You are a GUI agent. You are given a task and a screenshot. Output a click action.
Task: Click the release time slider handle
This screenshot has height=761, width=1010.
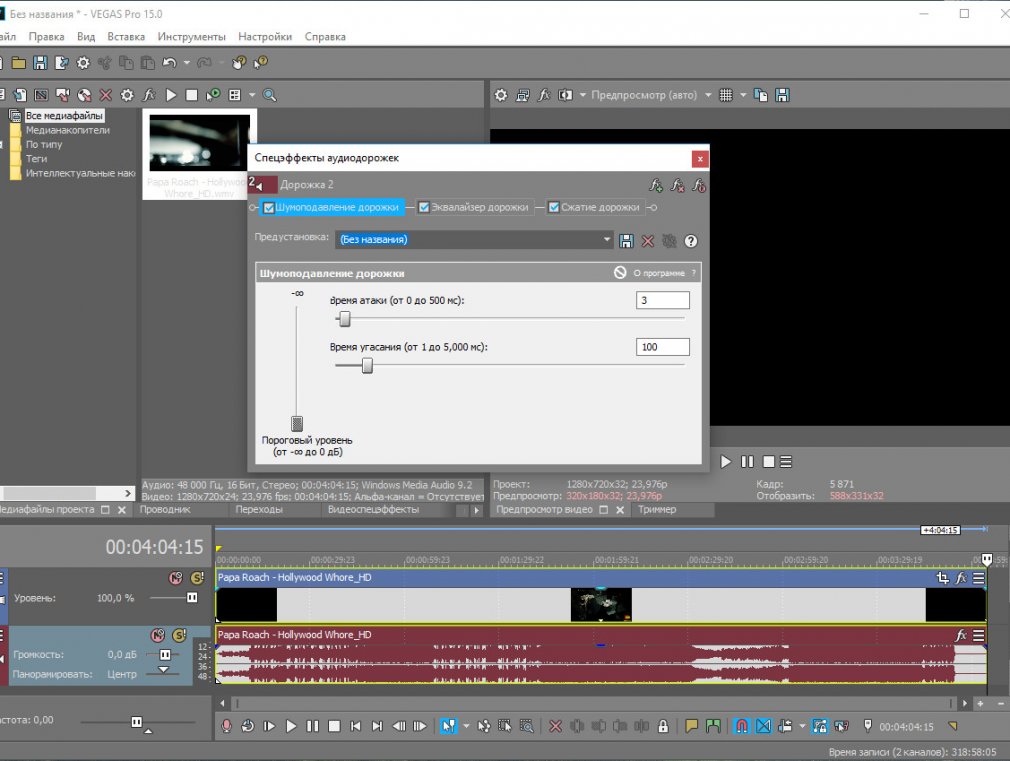tap(367, 365)
